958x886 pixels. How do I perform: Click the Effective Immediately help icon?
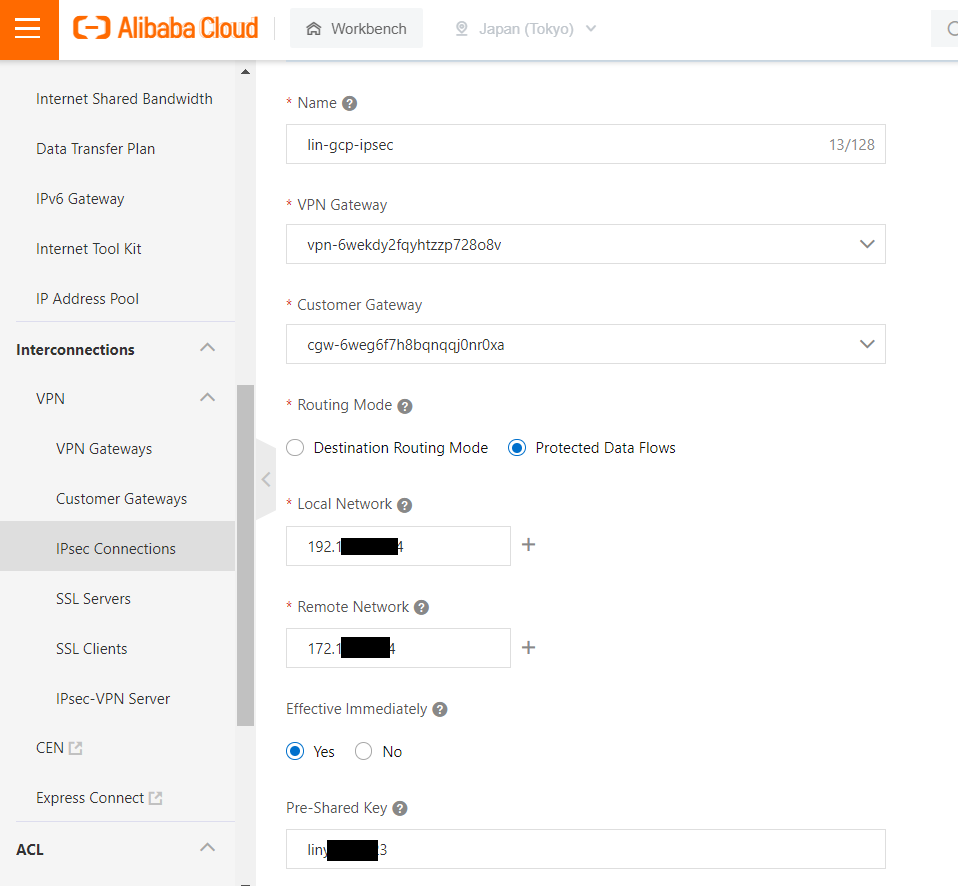pos(440,709)
